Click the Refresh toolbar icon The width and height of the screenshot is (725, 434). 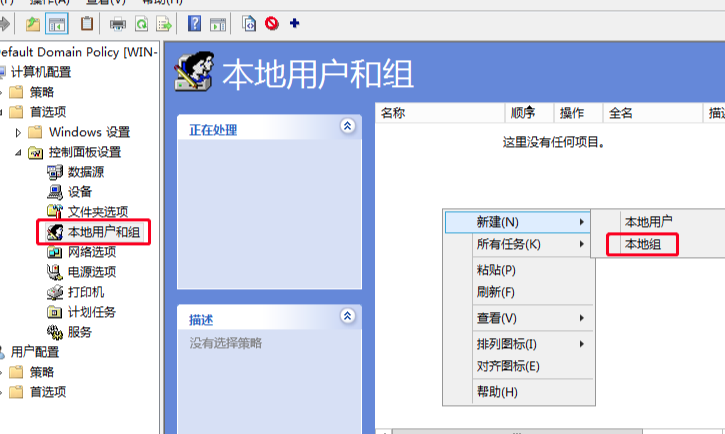(x=140, y=23)
